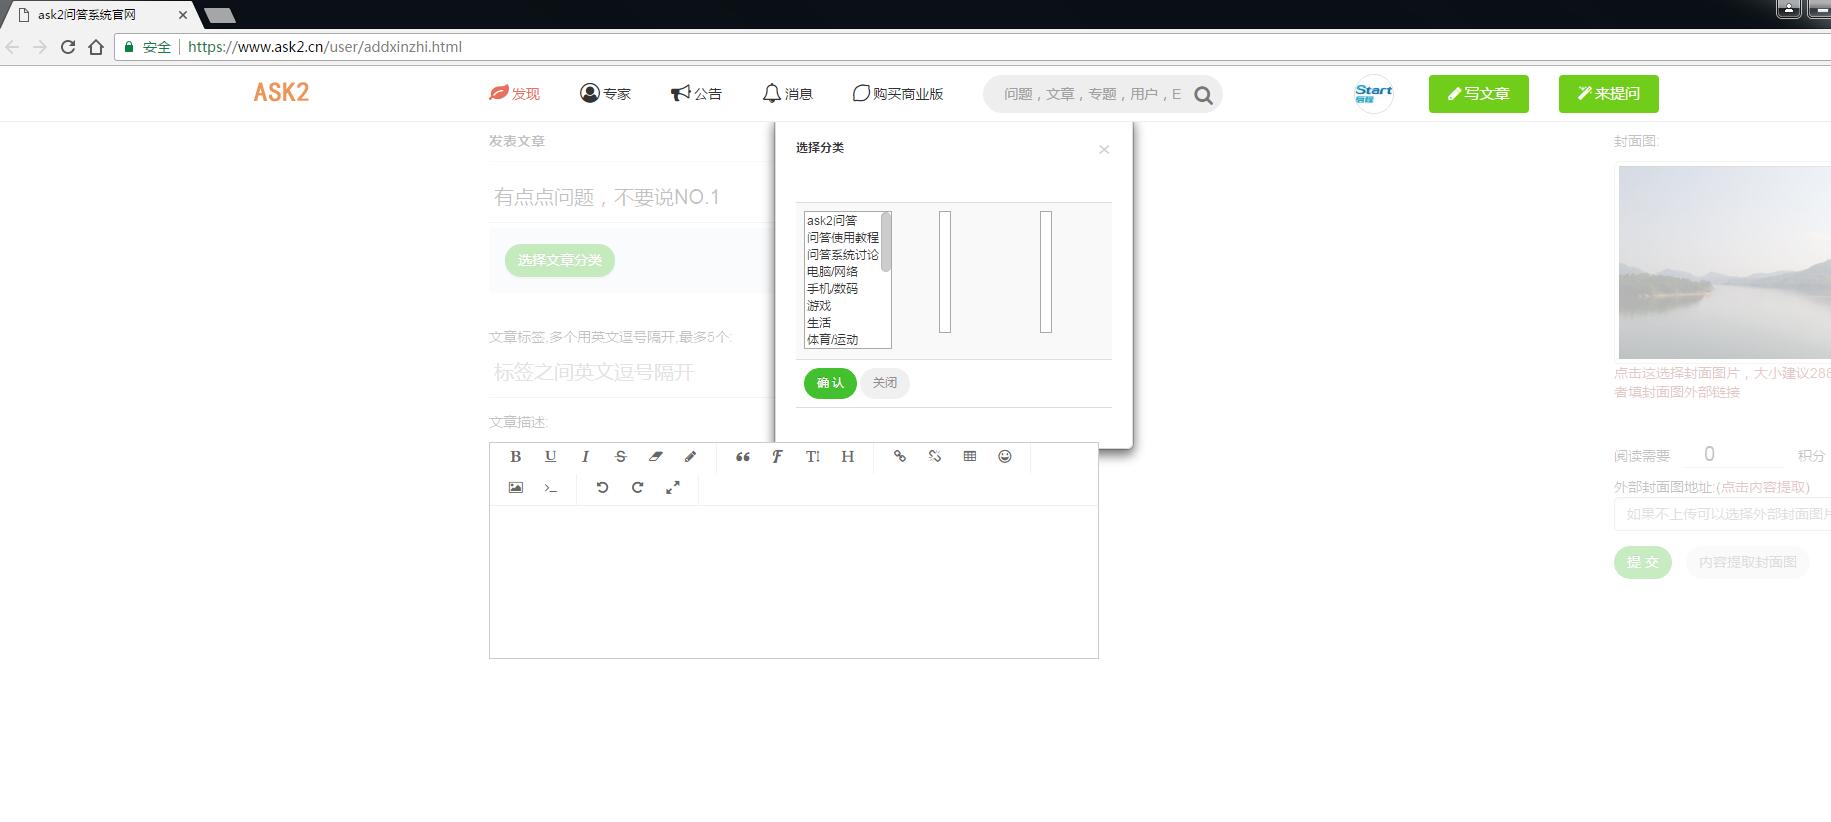Go to the 公告 announcements page

point(696,94)
